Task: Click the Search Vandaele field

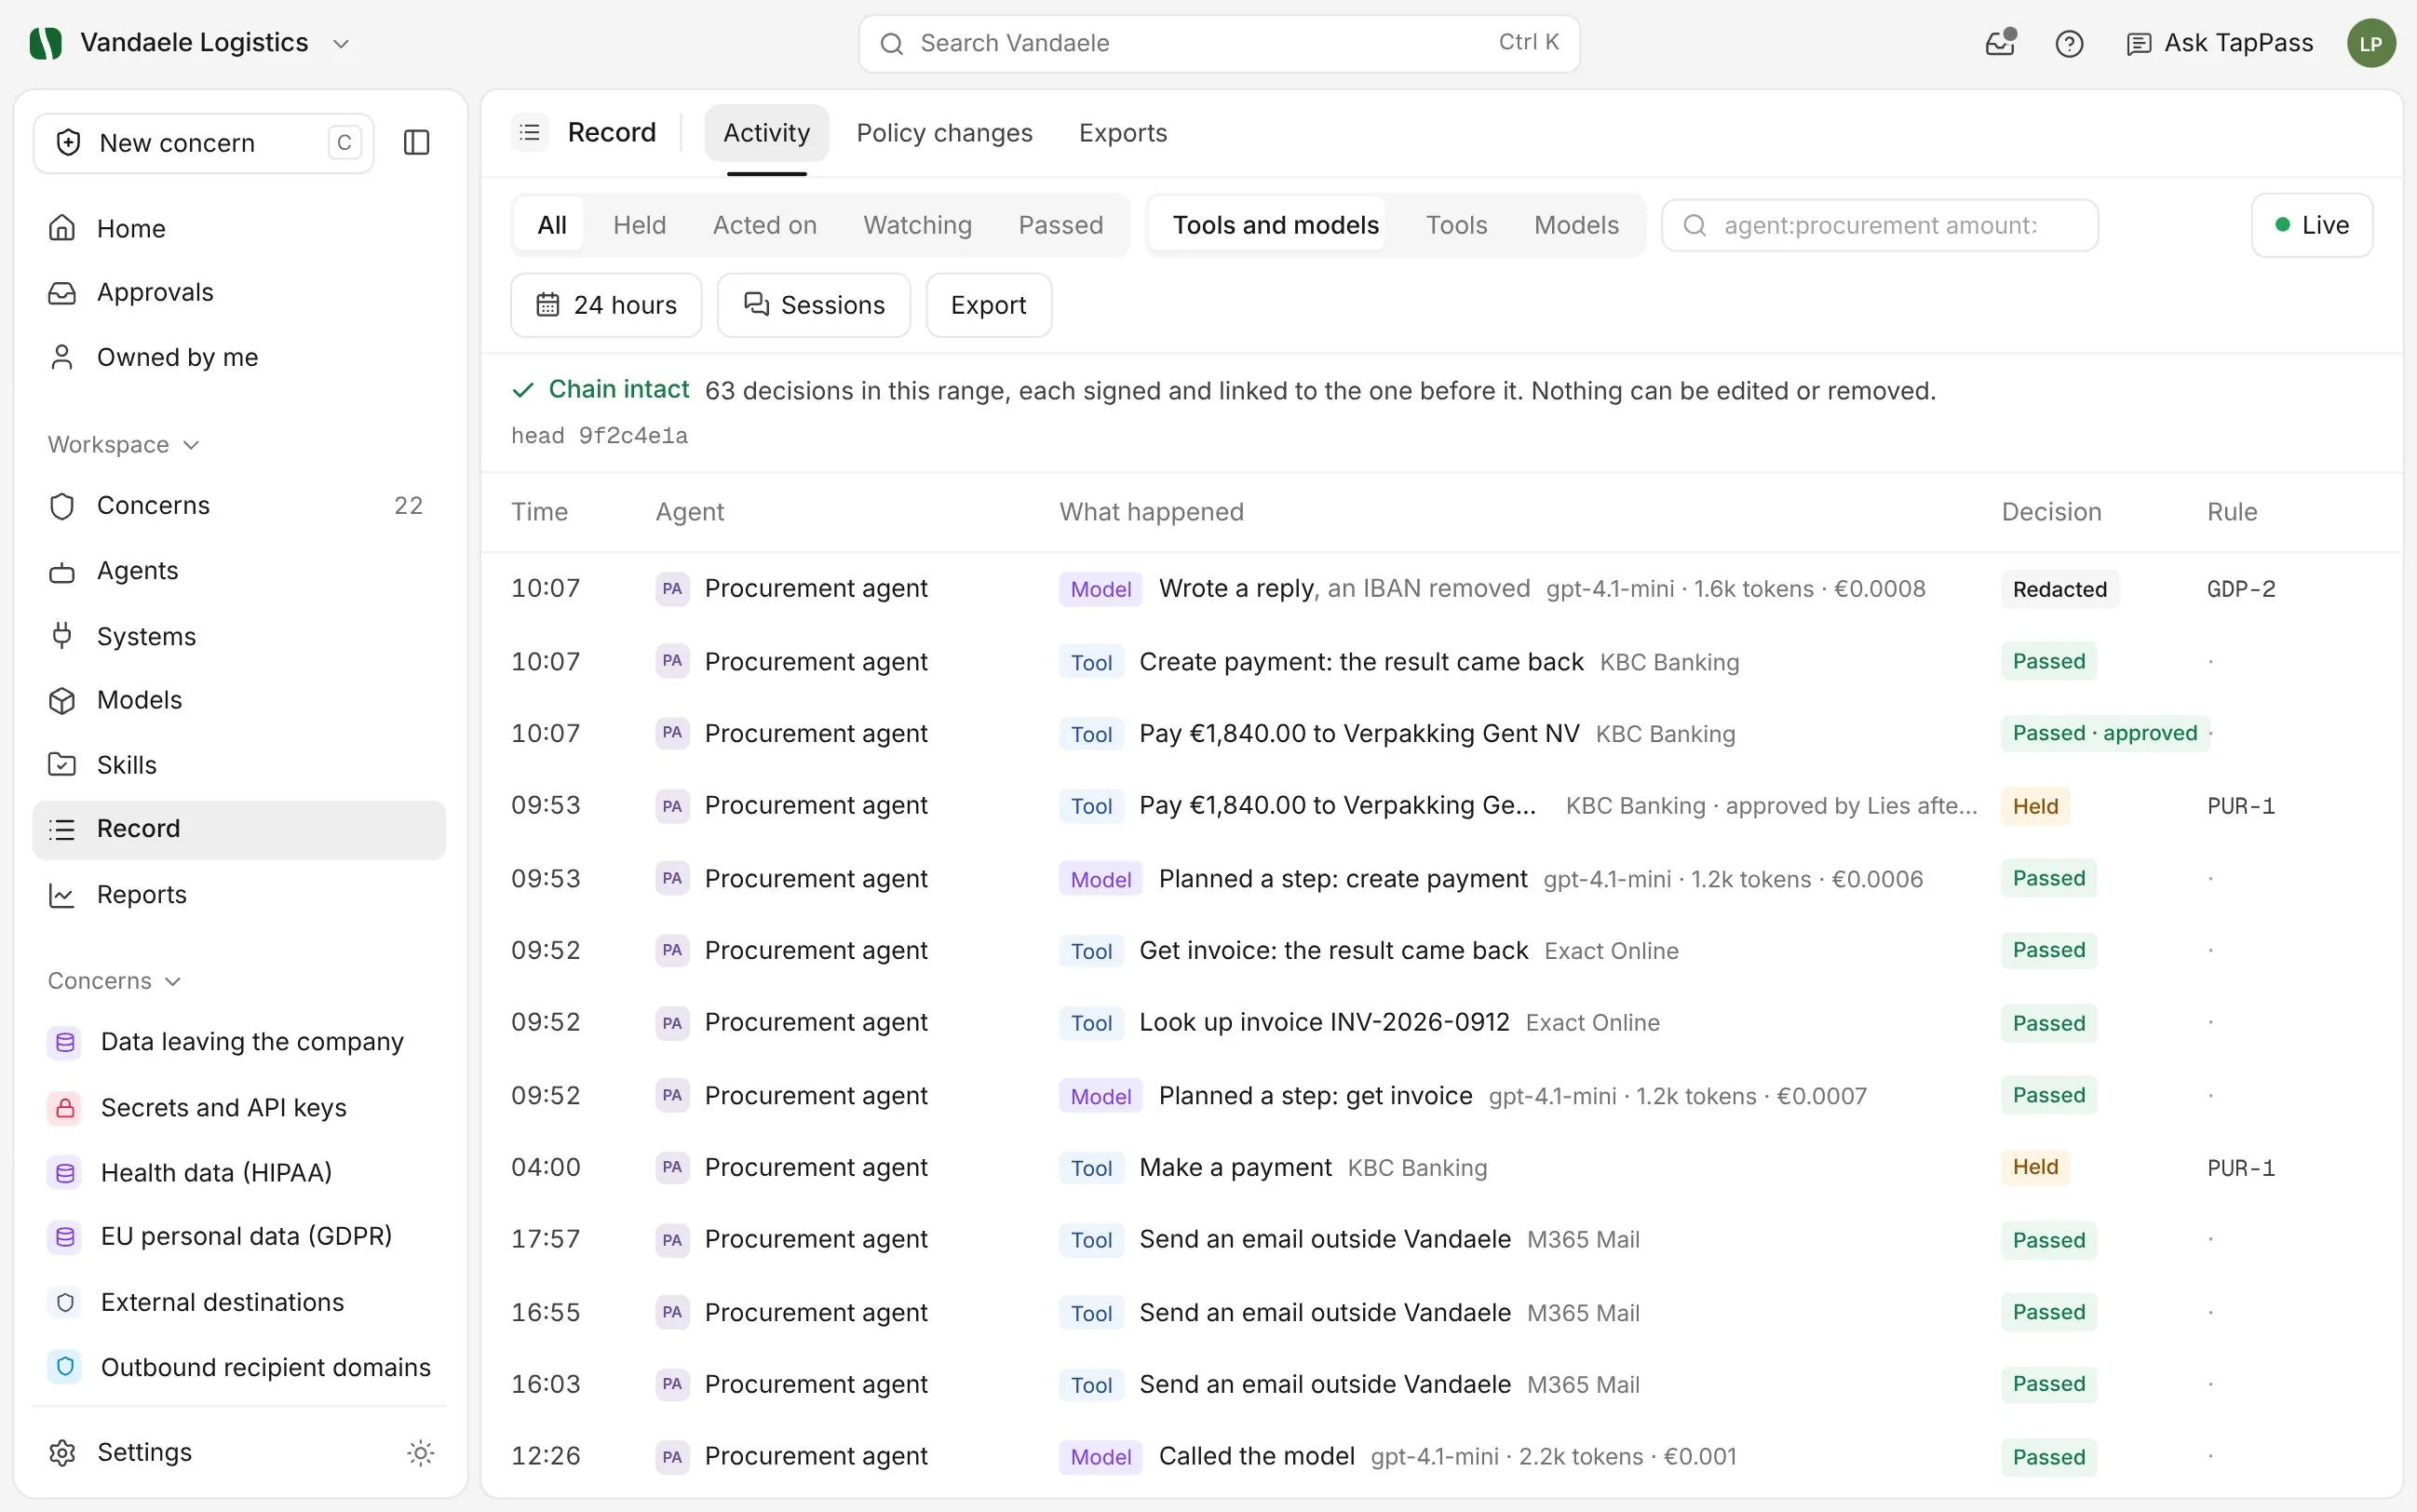Action: coord(1218,43)
